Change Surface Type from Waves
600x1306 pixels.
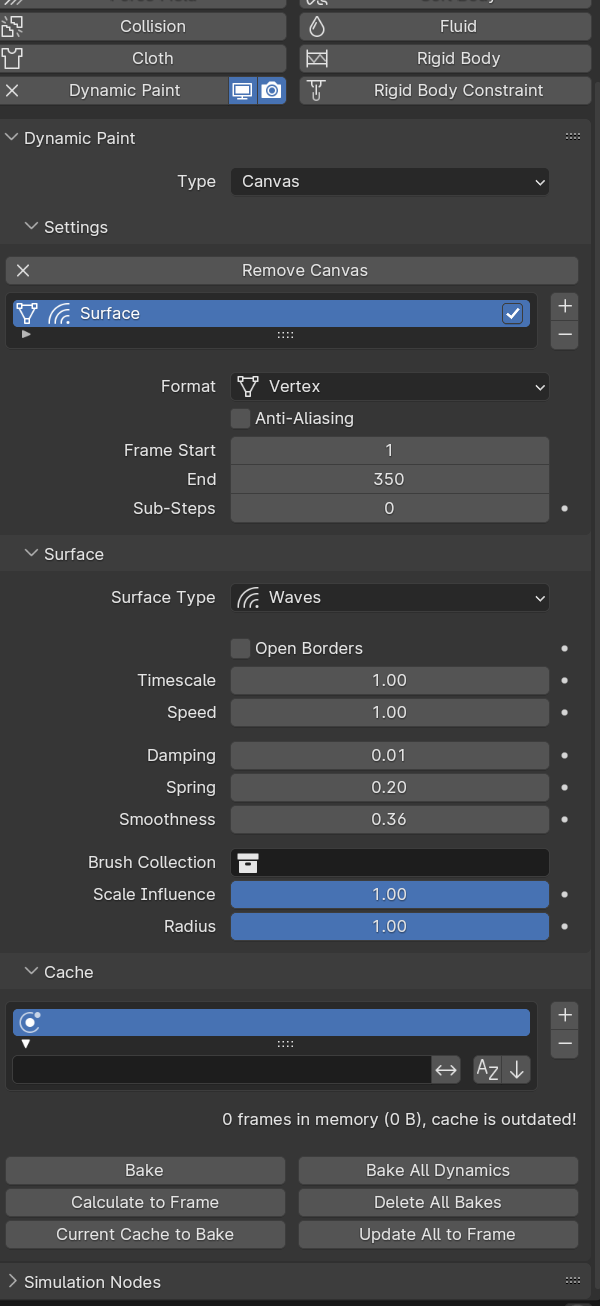(x=389, y=597)
